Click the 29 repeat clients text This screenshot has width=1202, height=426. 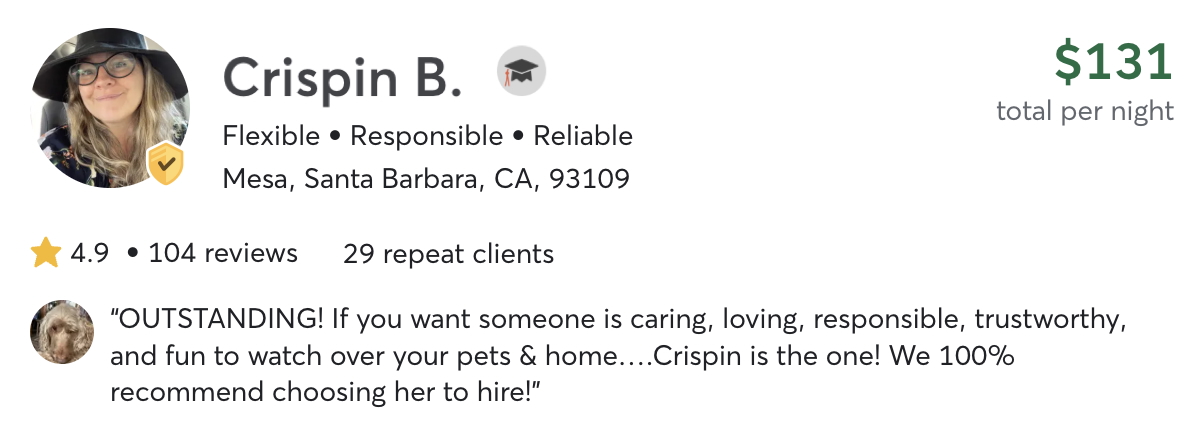(448, 254)
